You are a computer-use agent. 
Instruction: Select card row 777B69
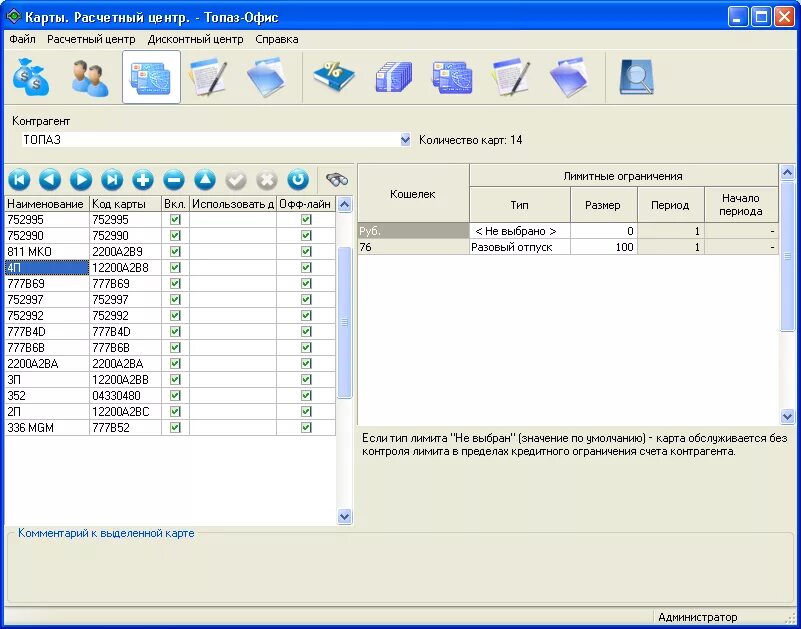170,284
